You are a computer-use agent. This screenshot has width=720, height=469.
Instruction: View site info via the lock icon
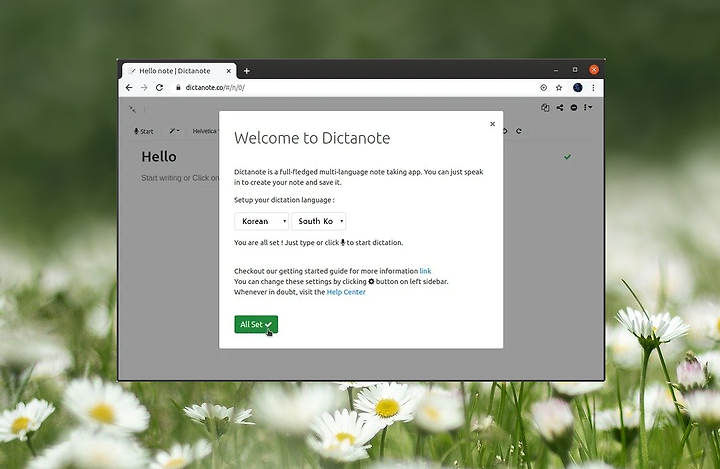pos(178,87)
